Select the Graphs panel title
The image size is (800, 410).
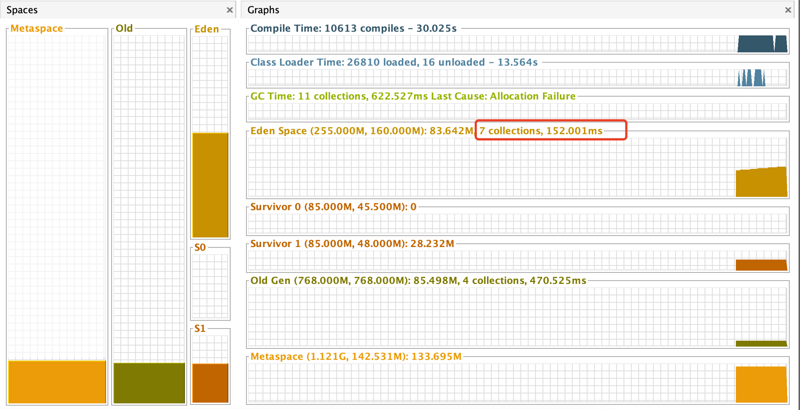[263, 10]
